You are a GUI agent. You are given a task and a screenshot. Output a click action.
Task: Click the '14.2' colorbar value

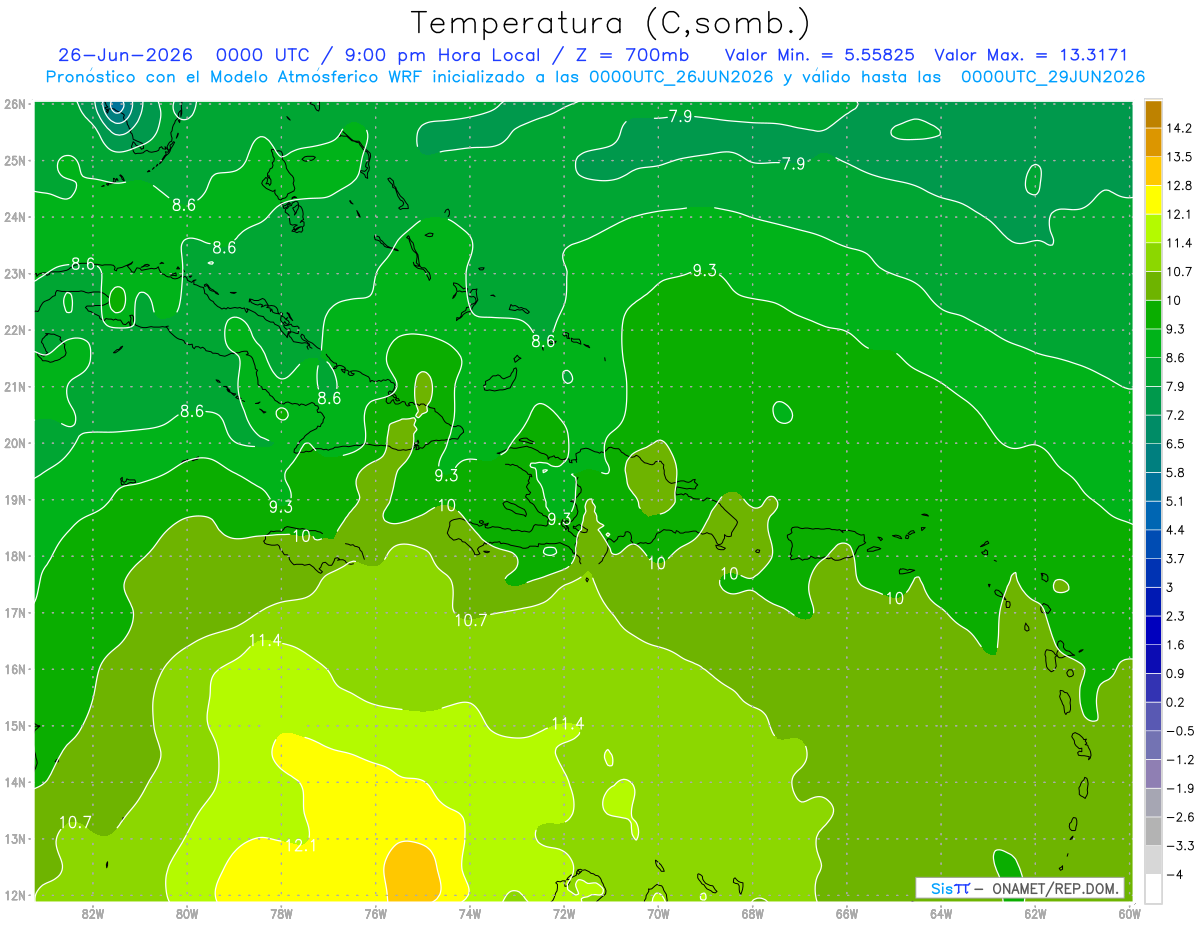(x=1180, y=128)
